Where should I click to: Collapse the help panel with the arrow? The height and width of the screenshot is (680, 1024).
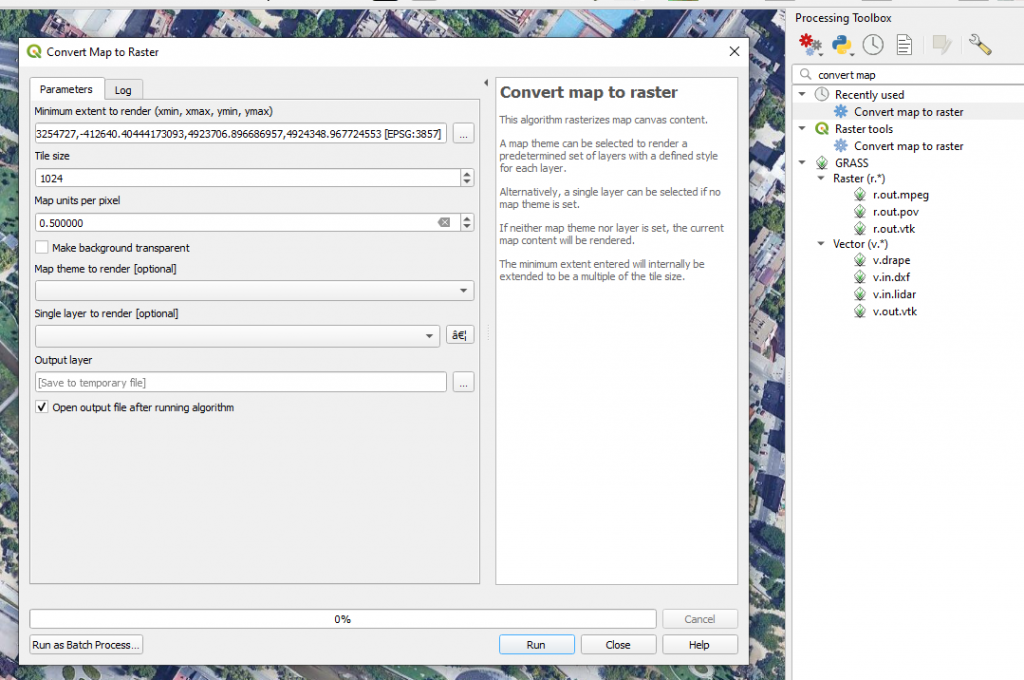(x=486, y=83)
